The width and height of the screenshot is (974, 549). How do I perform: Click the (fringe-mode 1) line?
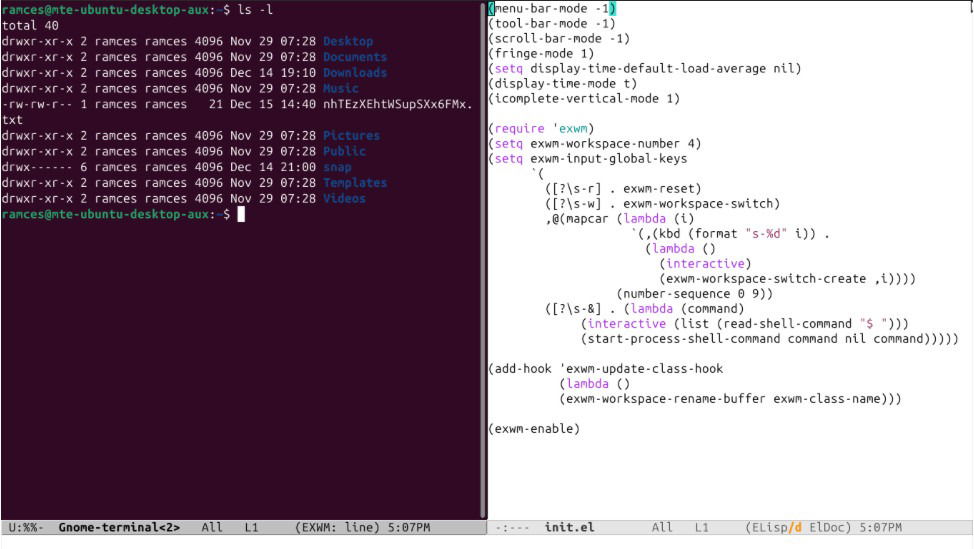pos(541,53)
